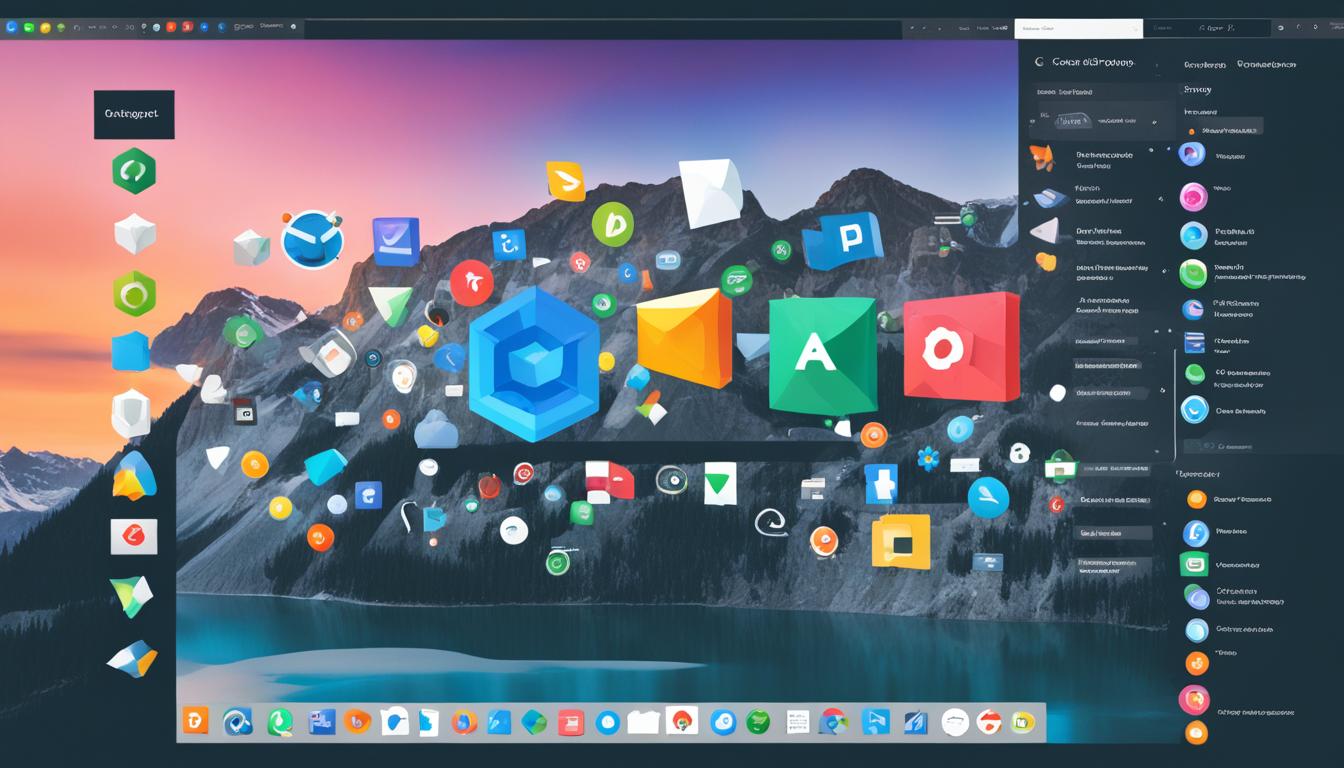Open the white text document in the dock

797,722
